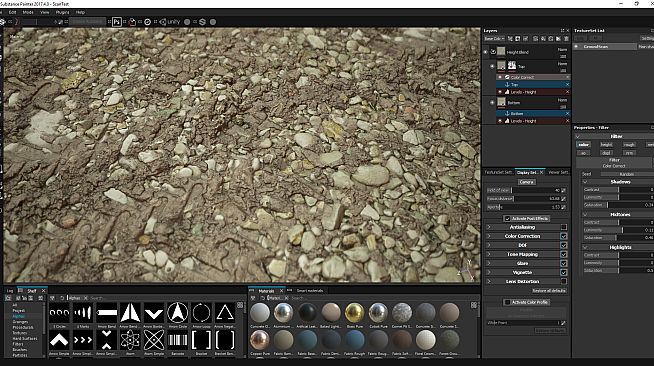Click the Top layer mask thumbnail
Screen dimensions: 654x366
[512, 66]
